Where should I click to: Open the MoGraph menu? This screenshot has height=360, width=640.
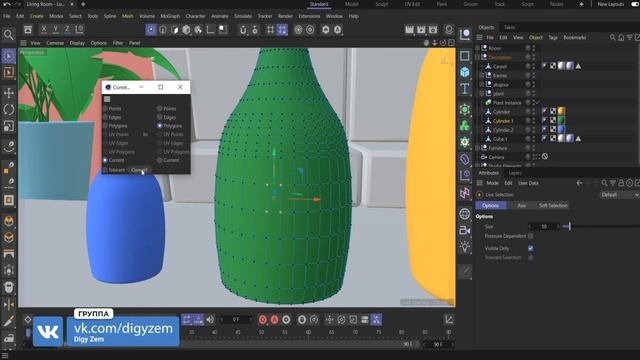(x=170, y=16)
